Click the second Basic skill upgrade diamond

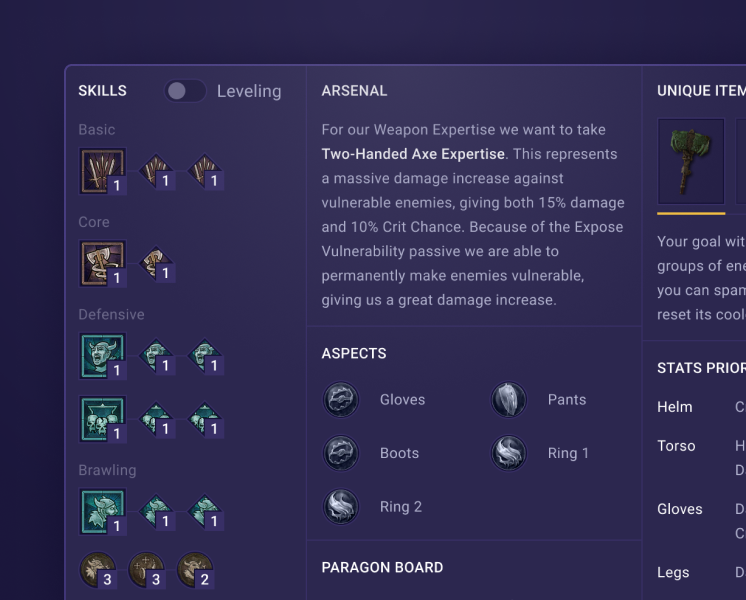[206, 172]
